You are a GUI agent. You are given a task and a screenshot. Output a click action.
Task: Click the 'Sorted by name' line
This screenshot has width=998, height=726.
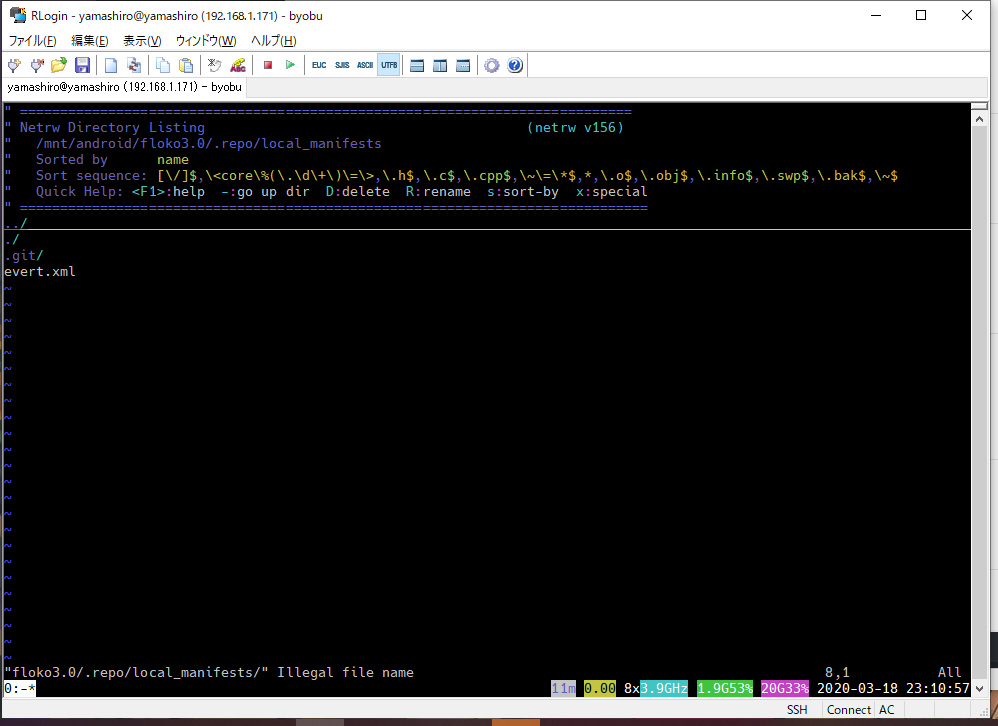coord(112,159)
